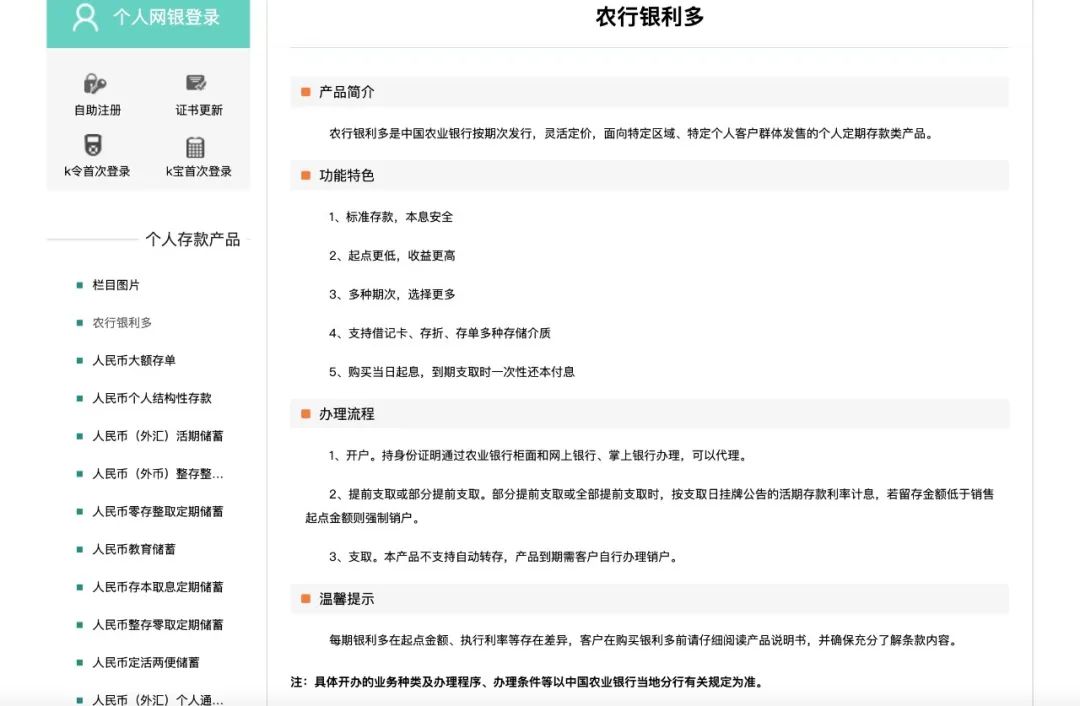Click the 证书更新 certificate icon
The image size is (1080, 706).
point(196,83)
